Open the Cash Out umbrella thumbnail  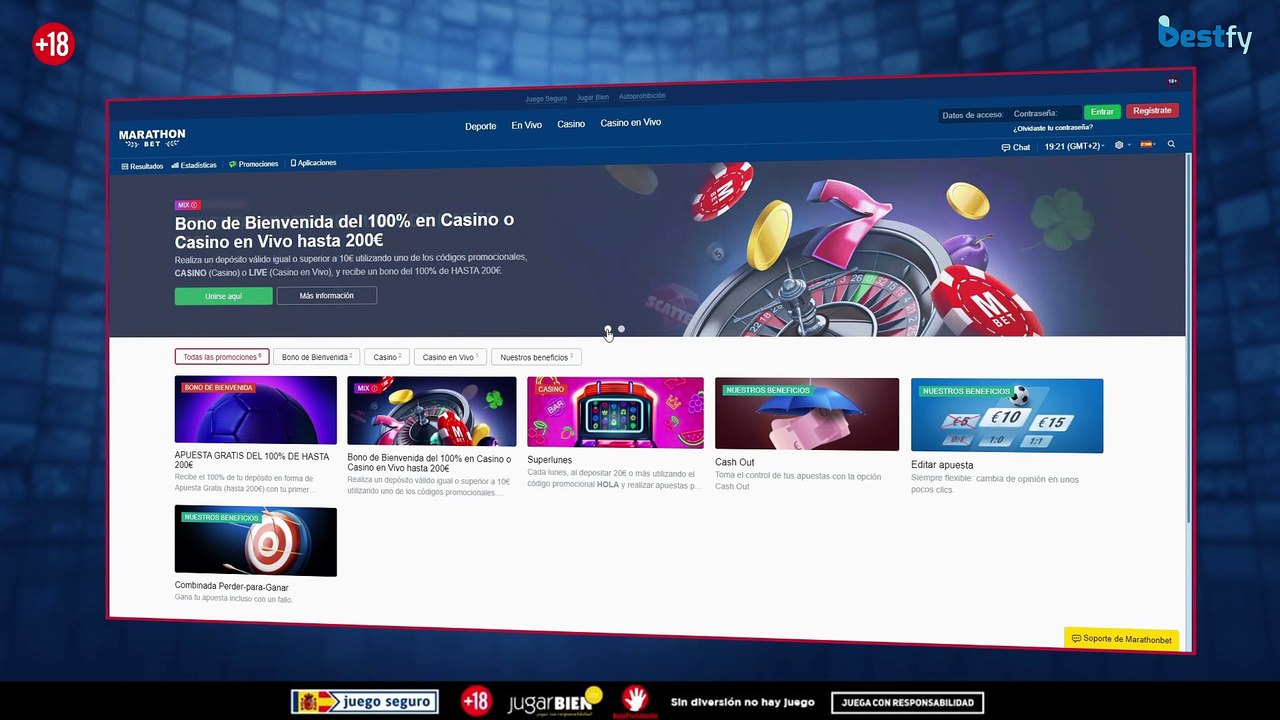tap(807, 414)
